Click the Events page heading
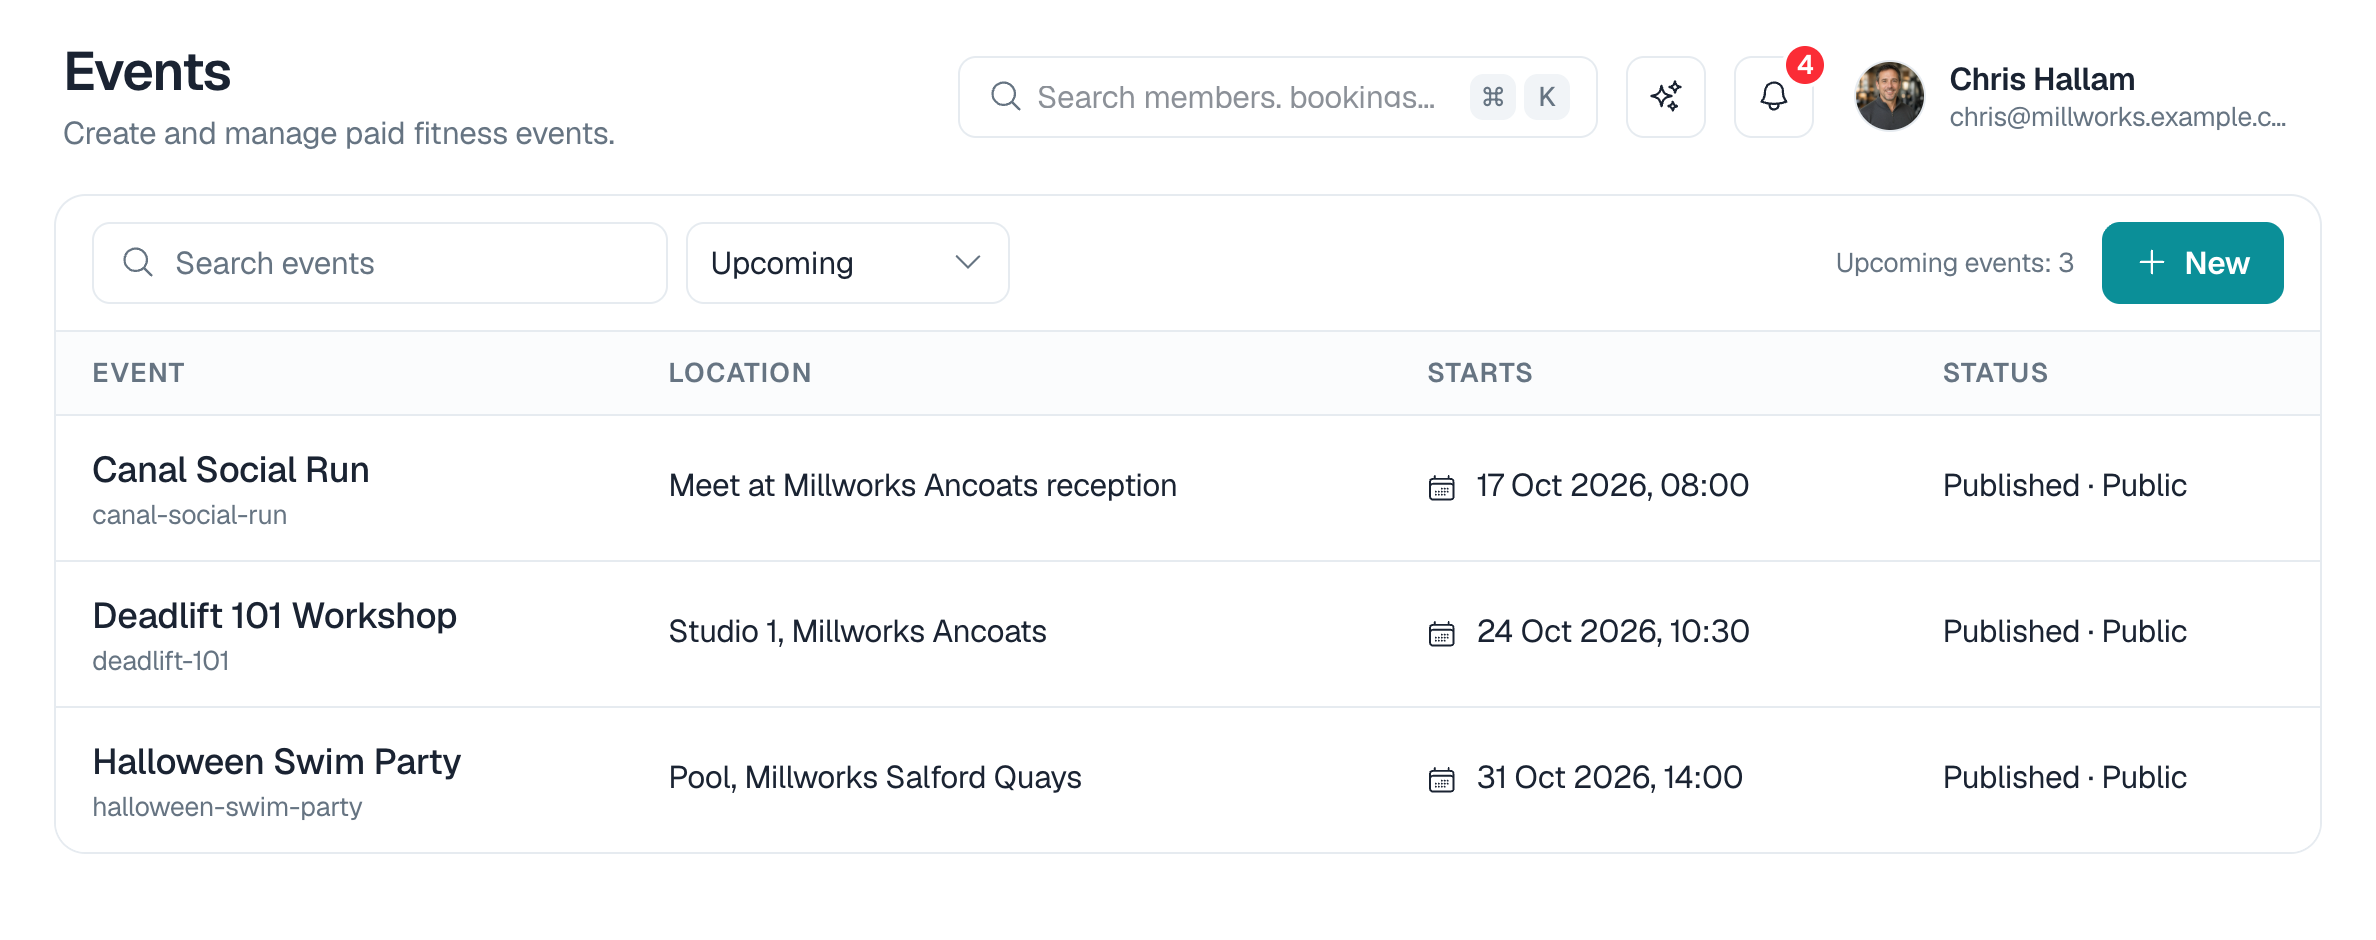The image size is (2376, 940). [148, 72]
